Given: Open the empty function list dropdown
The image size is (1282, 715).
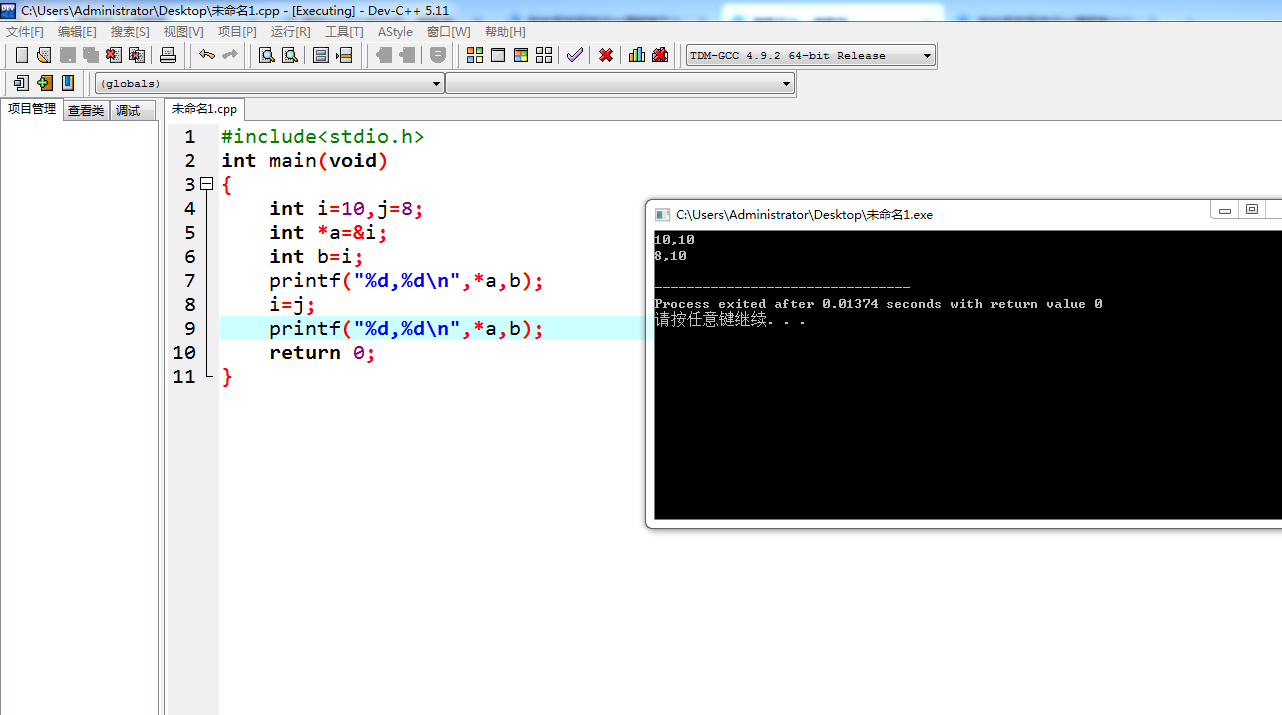Looking at the screenshot, I should [620, 84].
